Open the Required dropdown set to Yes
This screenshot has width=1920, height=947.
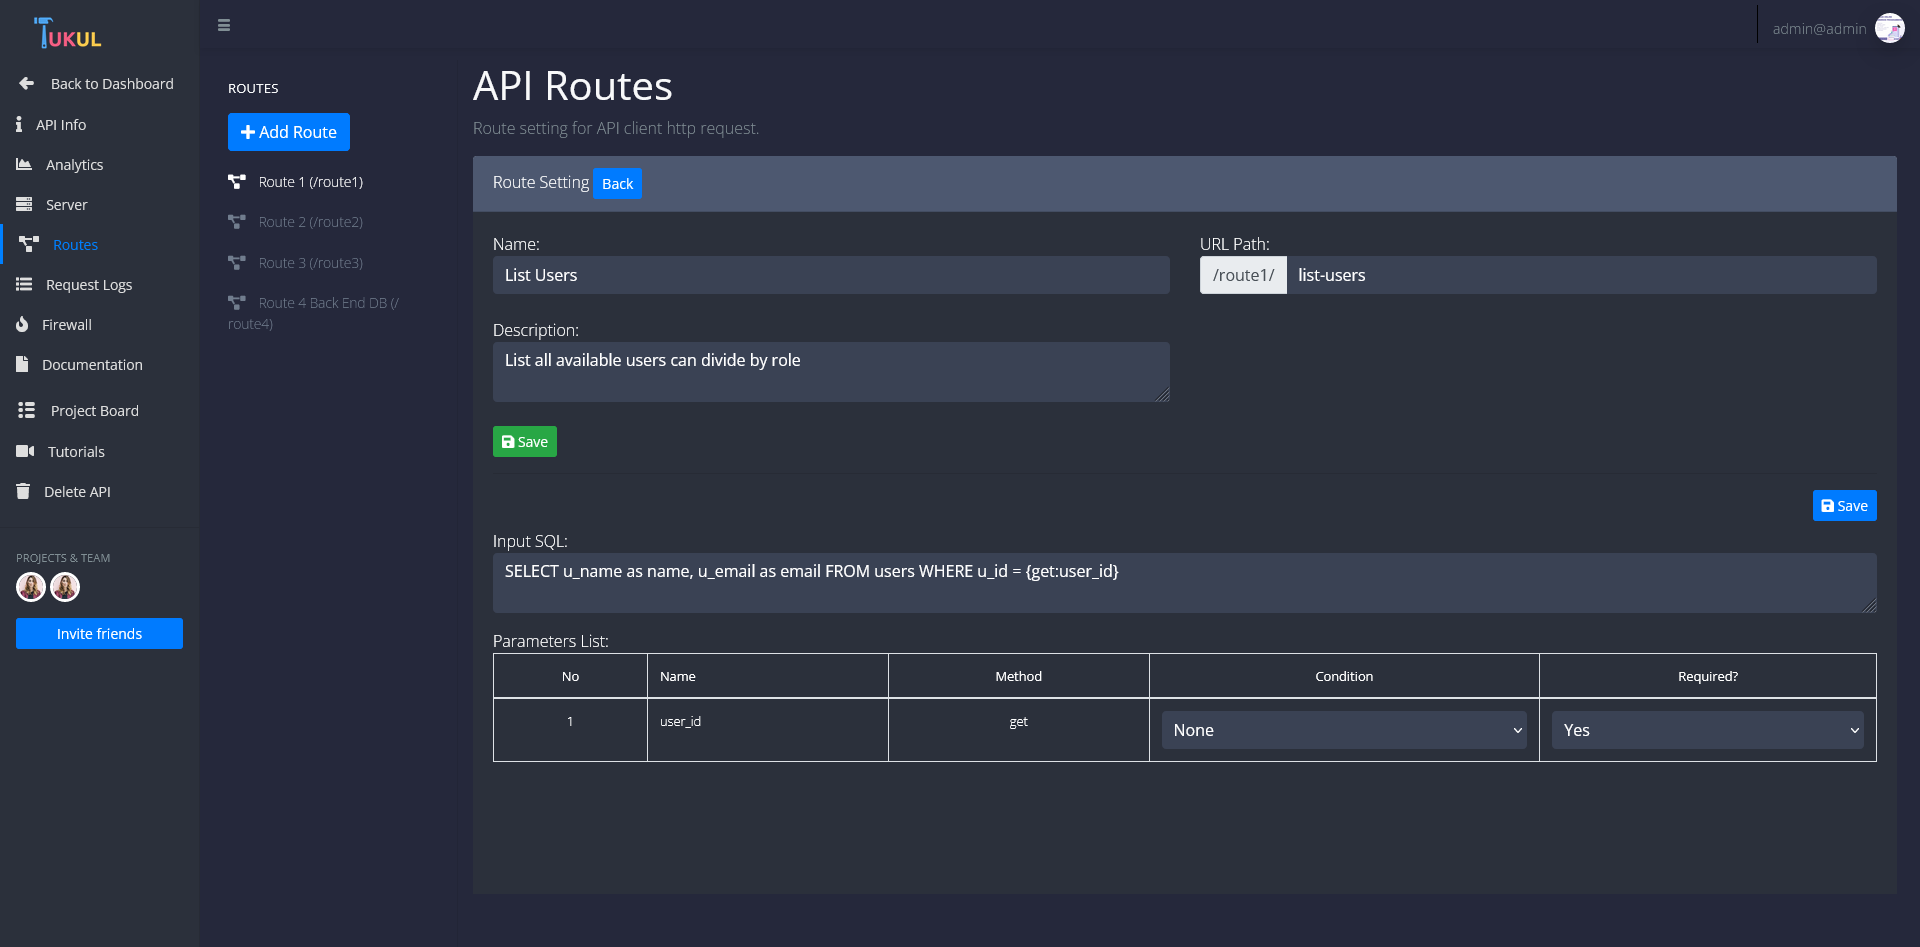coord(1707,730)
